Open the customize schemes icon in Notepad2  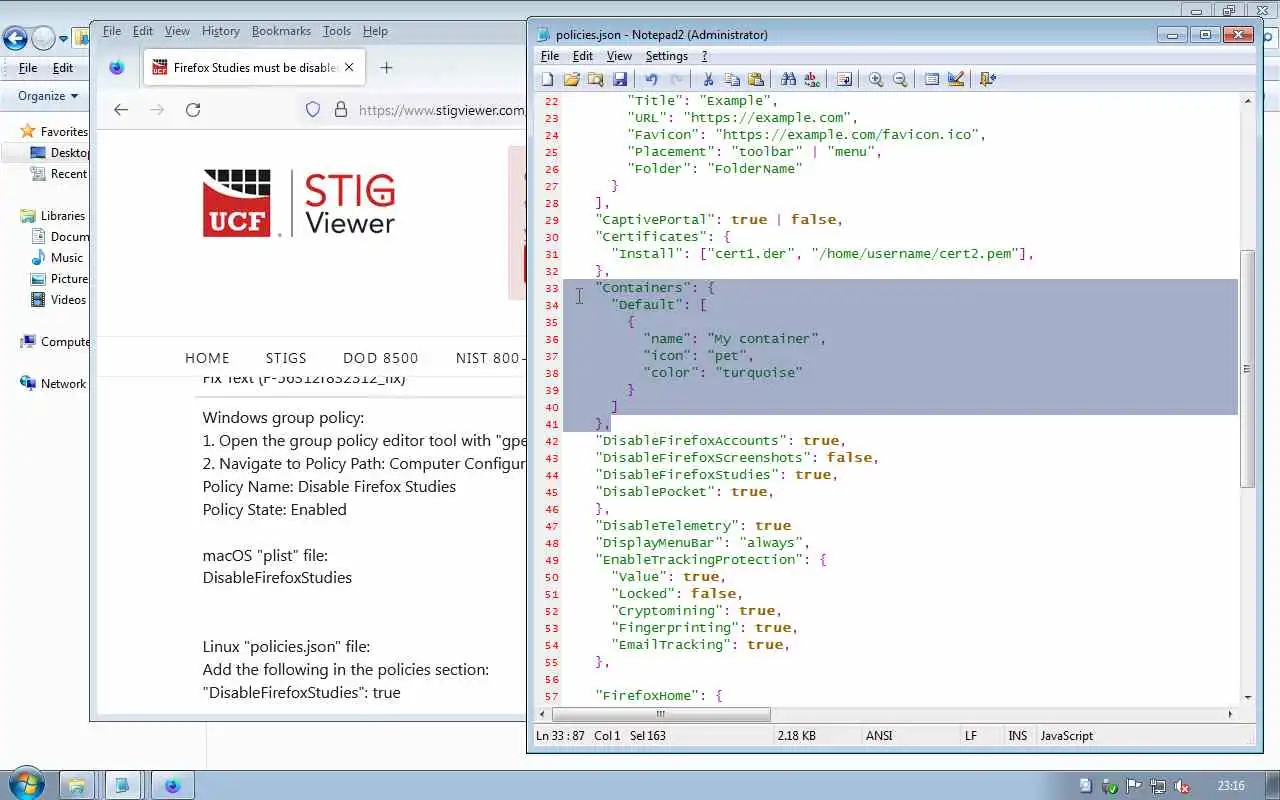[x=956, y=79]
